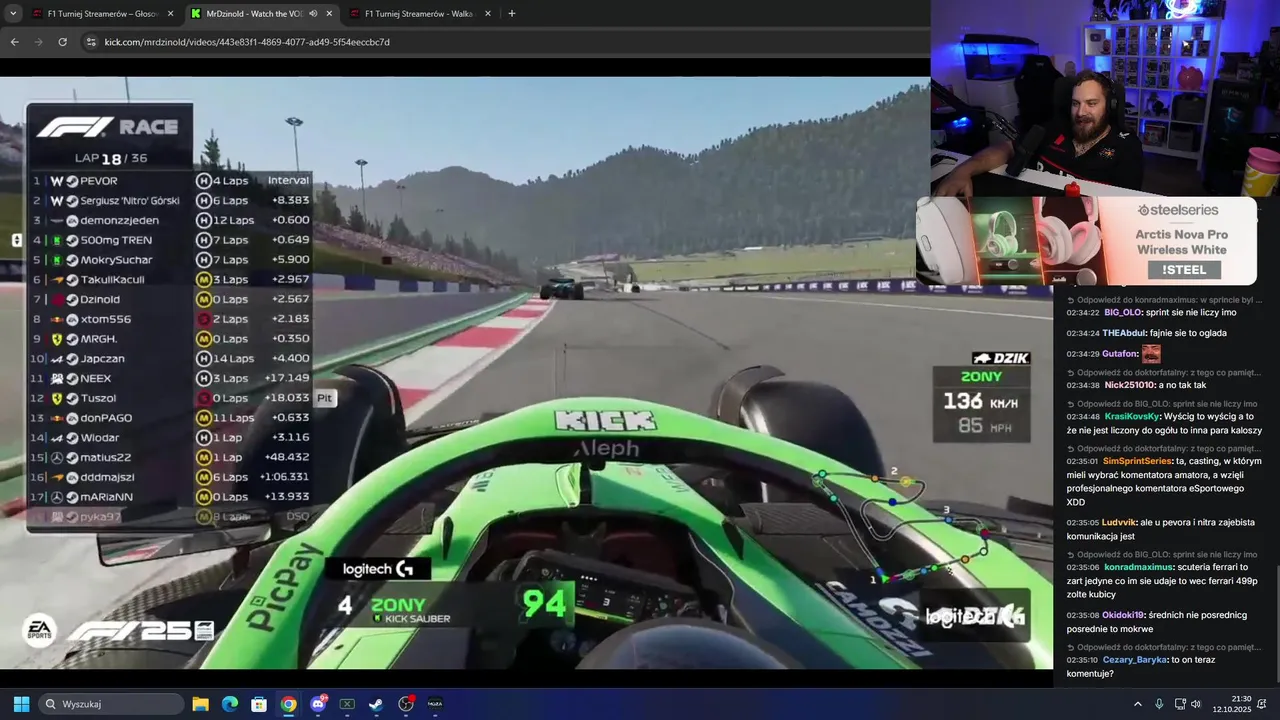
Task: Click chat username BIG_OLO
Action: 1123,313
